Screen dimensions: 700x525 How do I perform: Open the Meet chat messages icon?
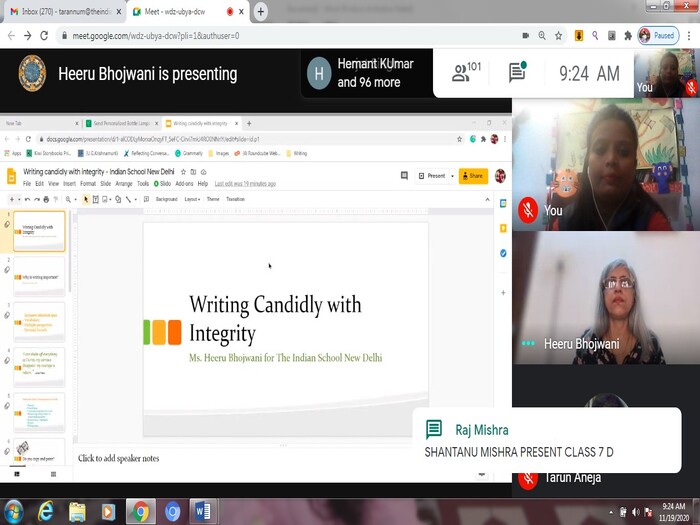[x=517, y=72]
